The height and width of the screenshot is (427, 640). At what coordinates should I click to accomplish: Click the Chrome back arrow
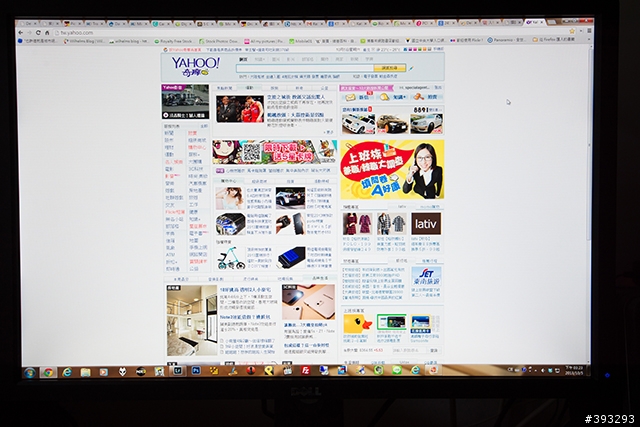[x=21, y=32]
